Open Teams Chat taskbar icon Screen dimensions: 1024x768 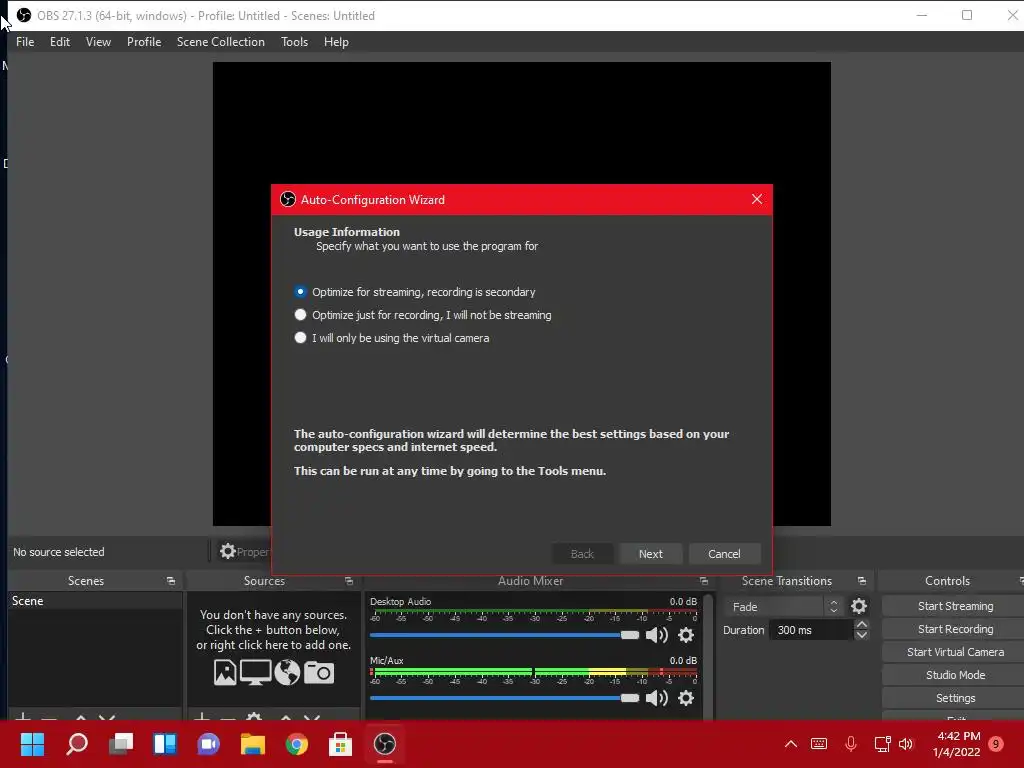[x=208, y=744]
